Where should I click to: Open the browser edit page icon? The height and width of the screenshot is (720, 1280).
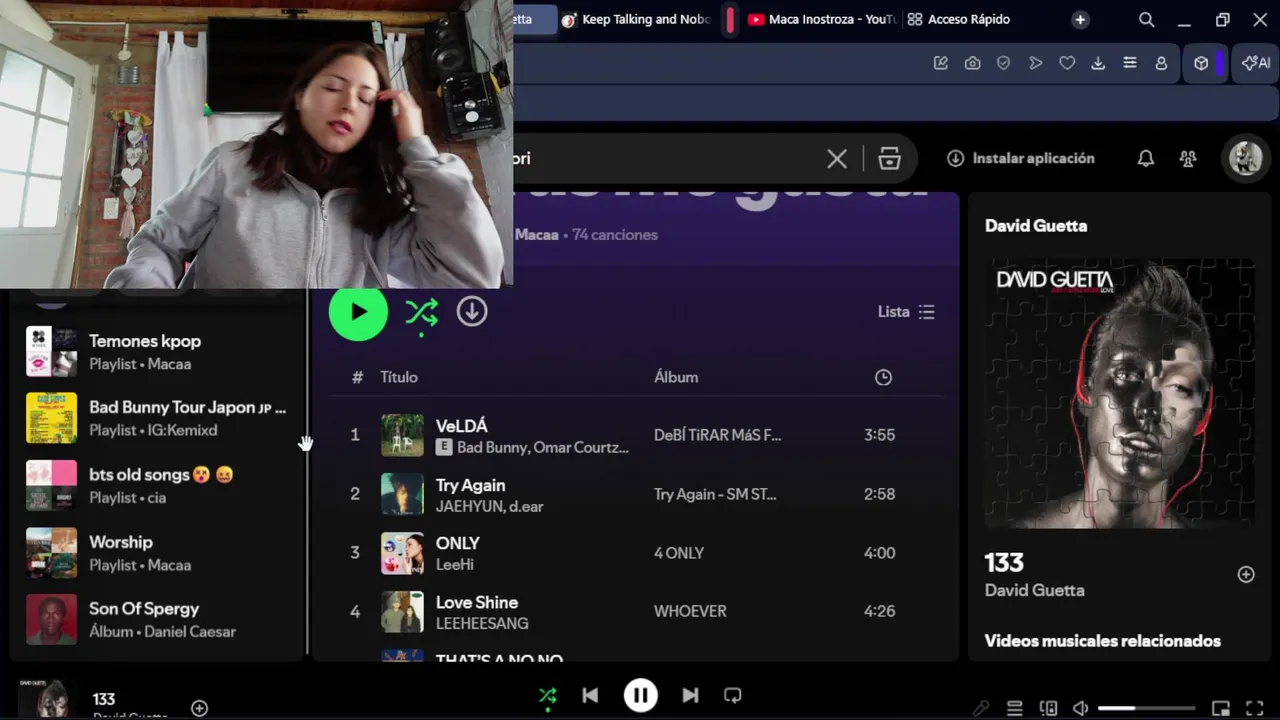point(940,63)
